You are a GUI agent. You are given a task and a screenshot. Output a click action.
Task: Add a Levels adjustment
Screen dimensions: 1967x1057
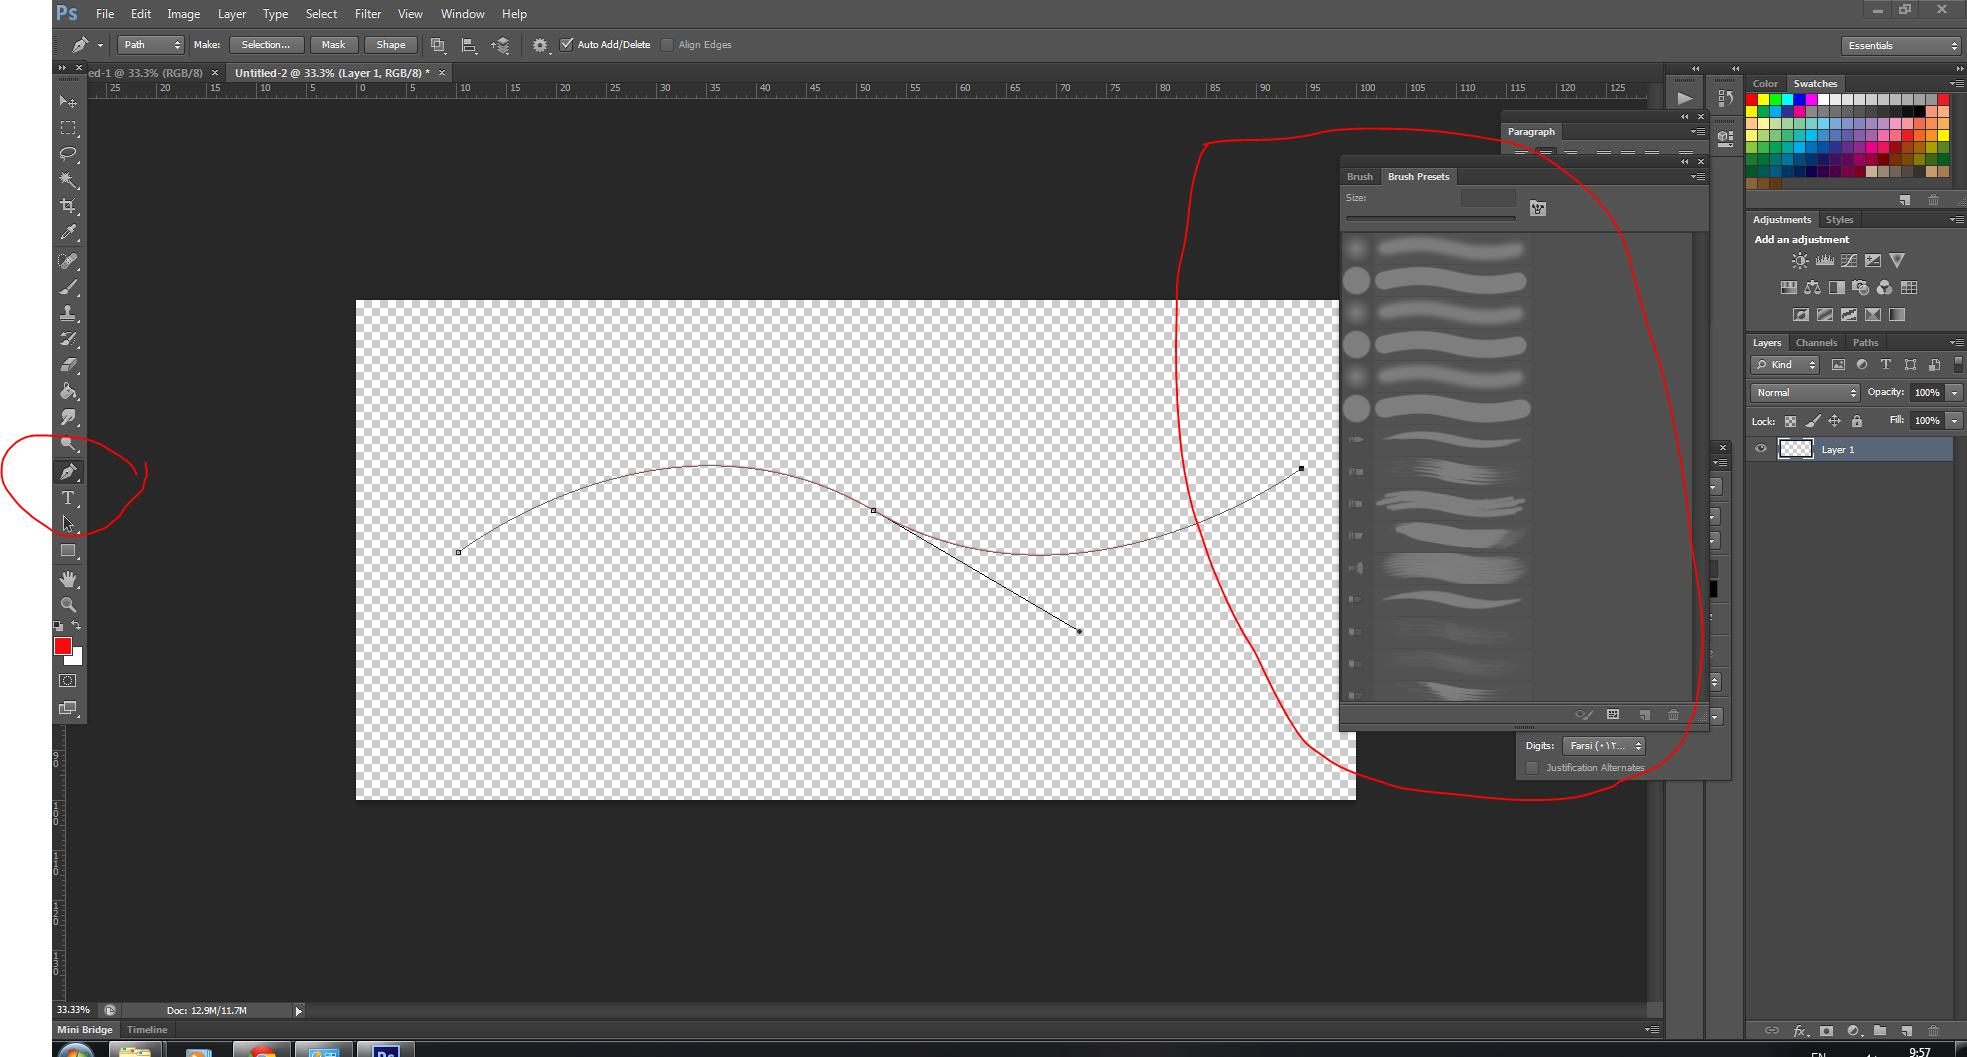click(x=1825, y=261)
